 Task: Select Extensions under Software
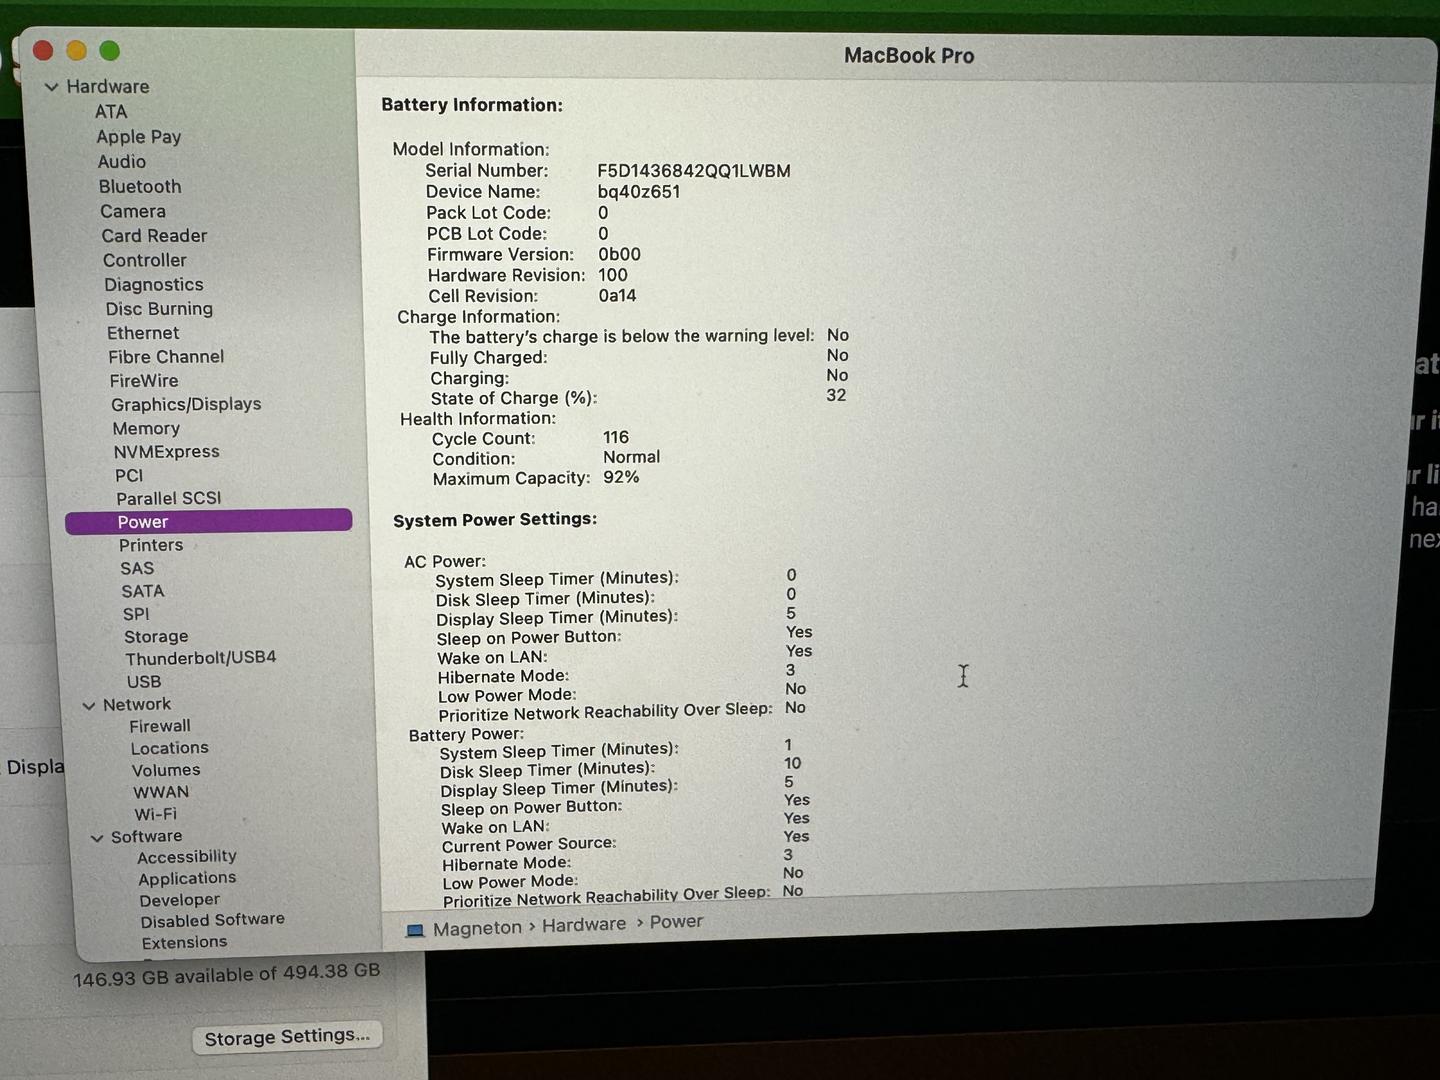click(x=184, y=943)
